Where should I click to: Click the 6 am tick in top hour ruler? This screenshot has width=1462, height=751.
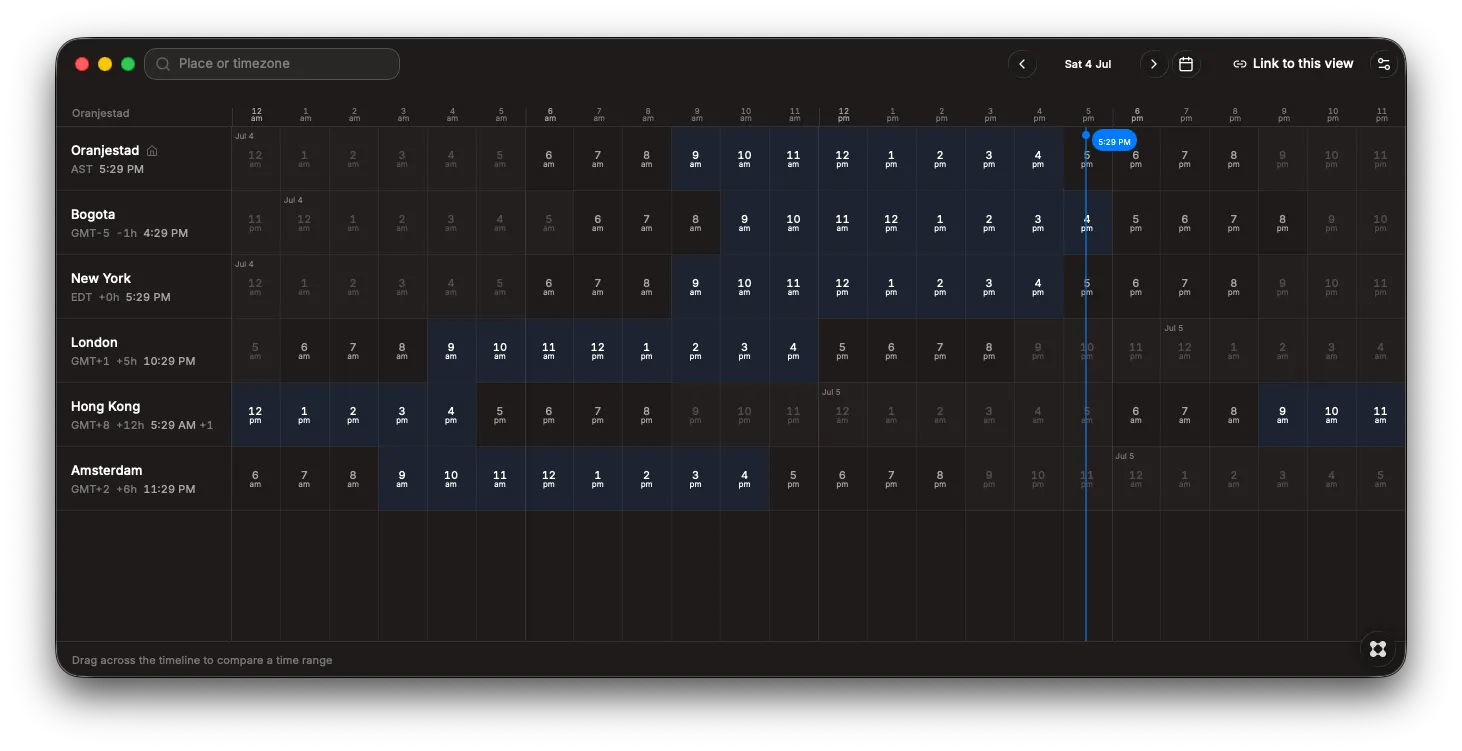pyautogui.click(x=550, y=115)
